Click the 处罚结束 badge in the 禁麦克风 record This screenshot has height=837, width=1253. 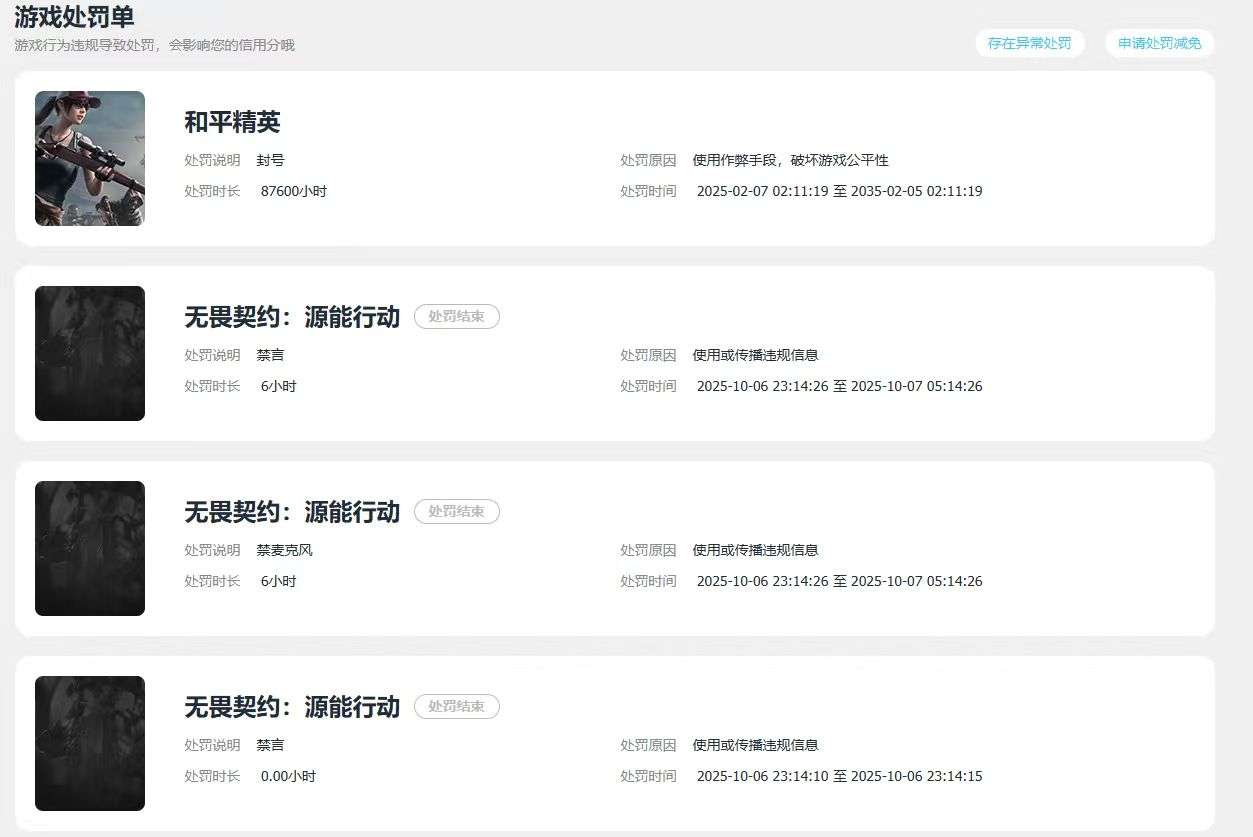[457, 511]
